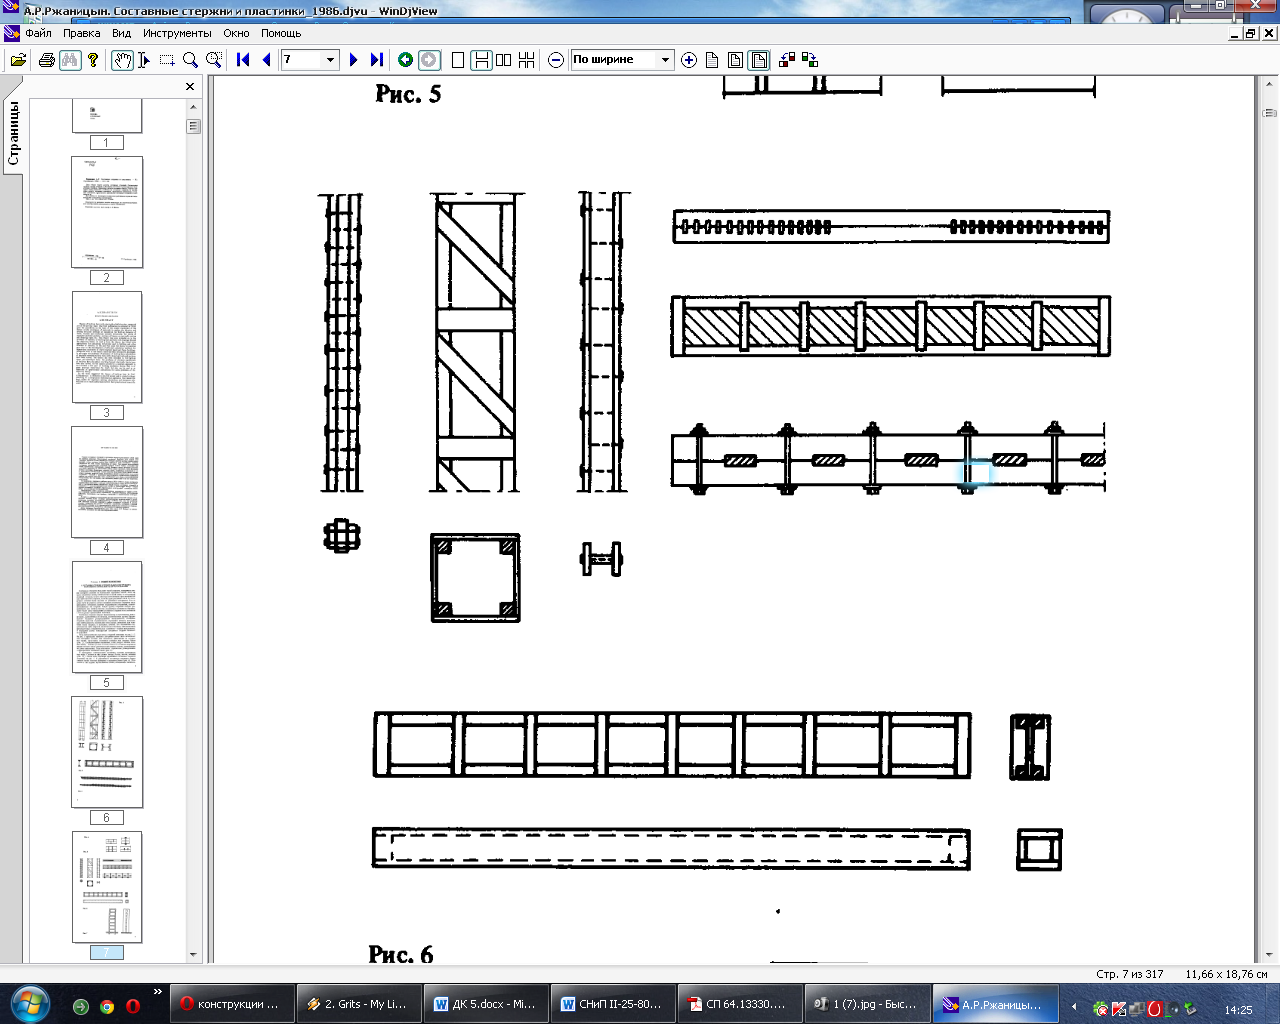1280x1024 pixels.
Task: Click the rotate left icon
Action: (787, 60)
